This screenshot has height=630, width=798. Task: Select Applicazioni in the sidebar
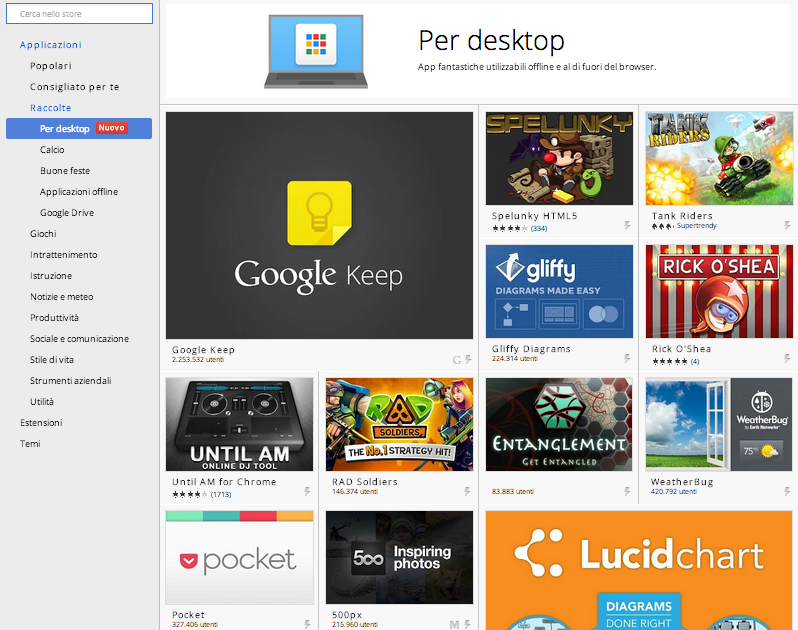[50, 45]
